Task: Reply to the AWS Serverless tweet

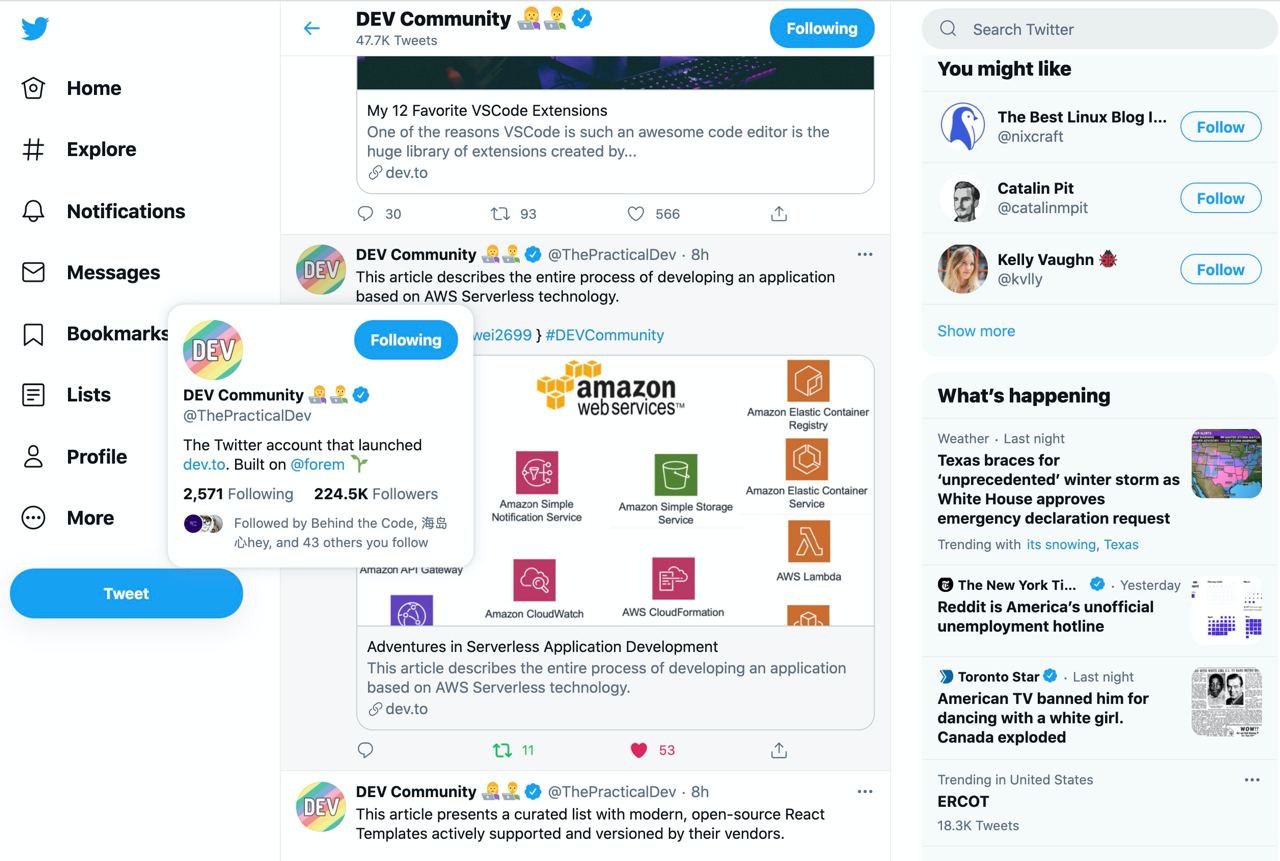Action: coord(365,750)
